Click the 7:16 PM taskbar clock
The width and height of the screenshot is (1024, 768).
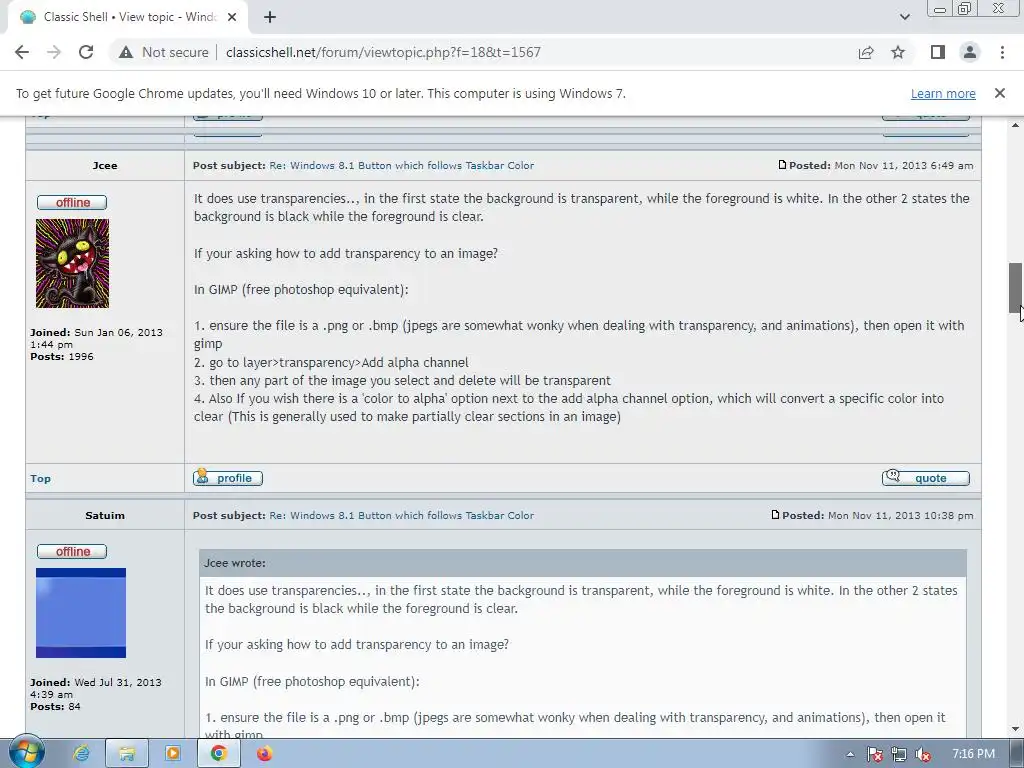point(974,754)
